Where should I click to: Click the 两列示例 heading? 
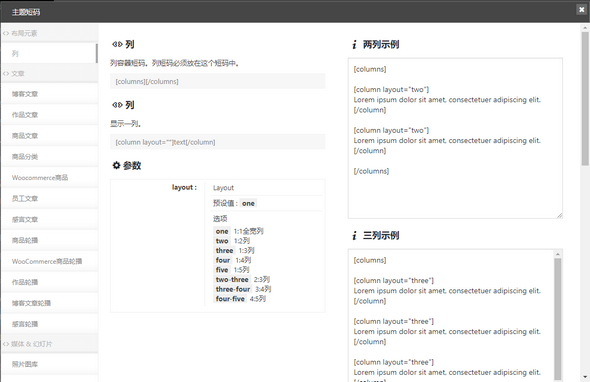point(381,44)
